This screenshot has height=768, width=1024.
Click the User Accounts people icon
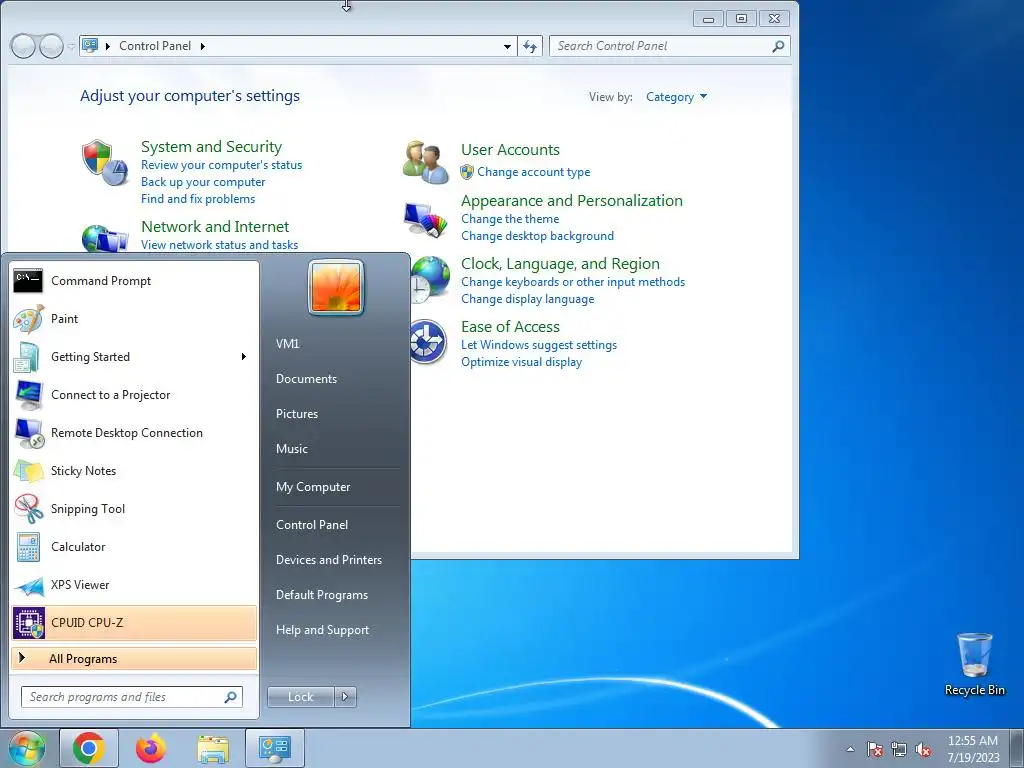(426, 162)
